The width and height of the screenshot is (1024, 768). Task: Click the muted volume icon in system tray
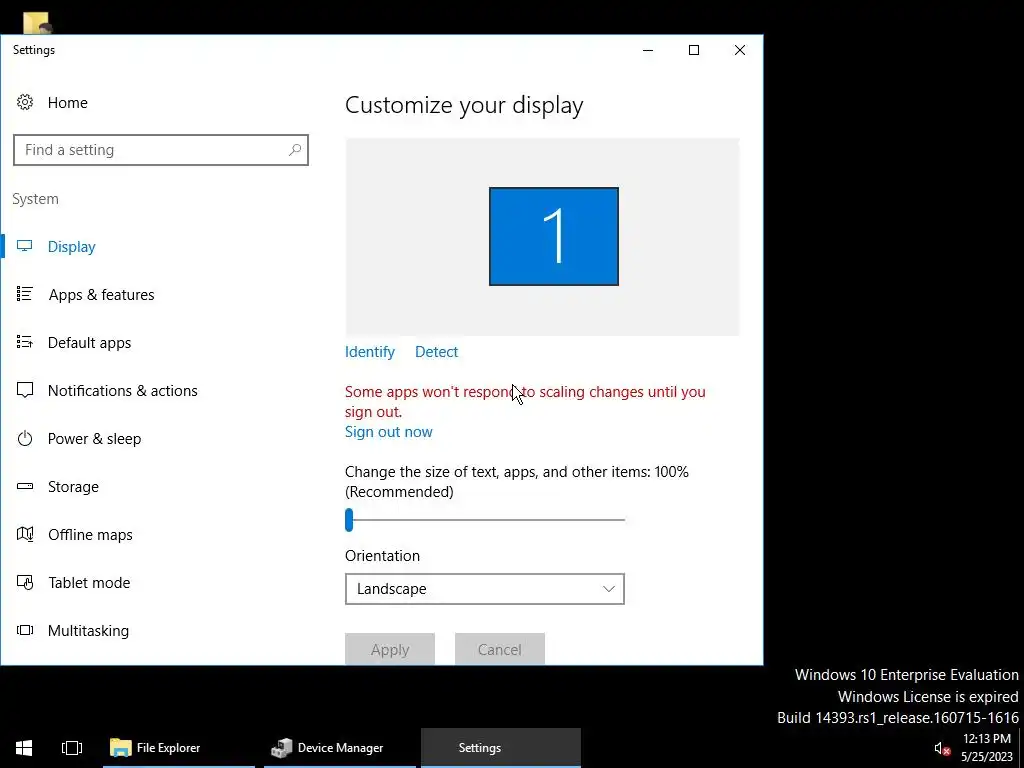point(941,748)
